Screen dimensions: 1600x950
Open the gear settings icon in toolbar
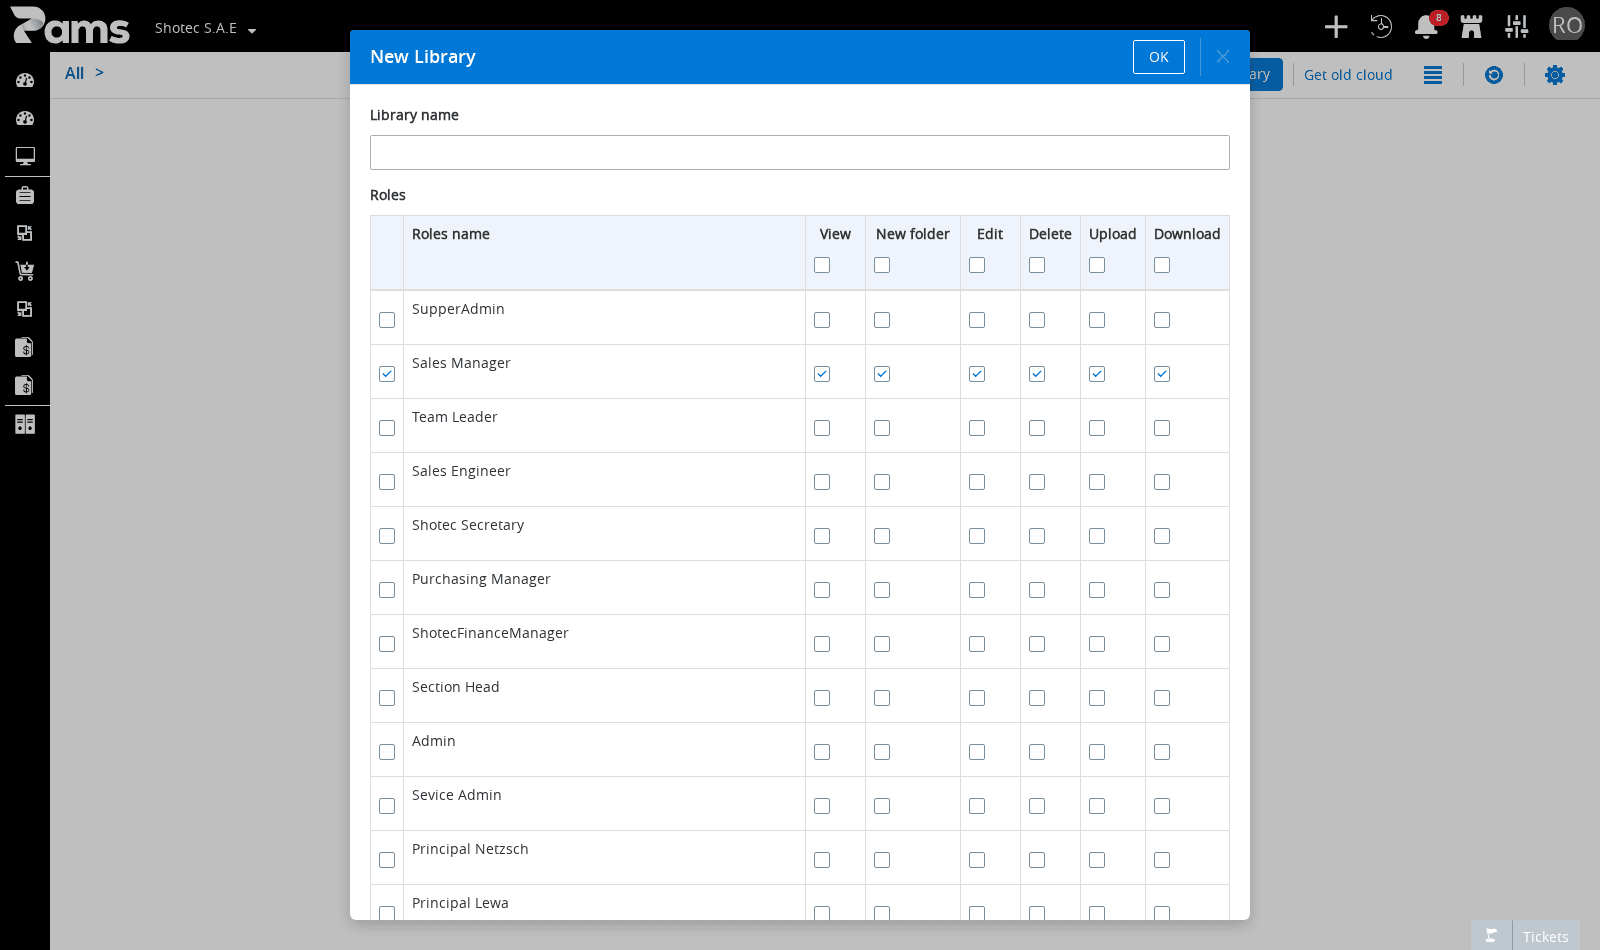(x=1555, y=75)
